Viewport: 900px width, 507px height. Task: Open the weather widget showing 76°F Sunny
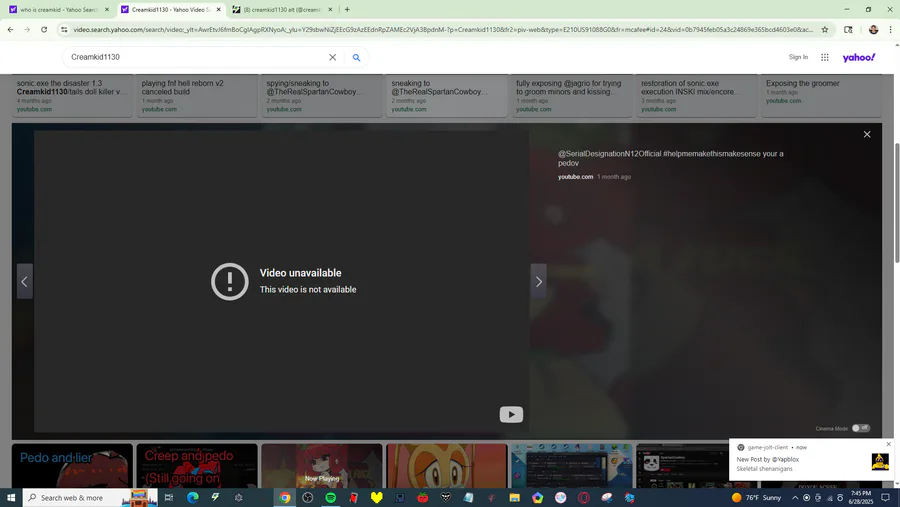757,498
